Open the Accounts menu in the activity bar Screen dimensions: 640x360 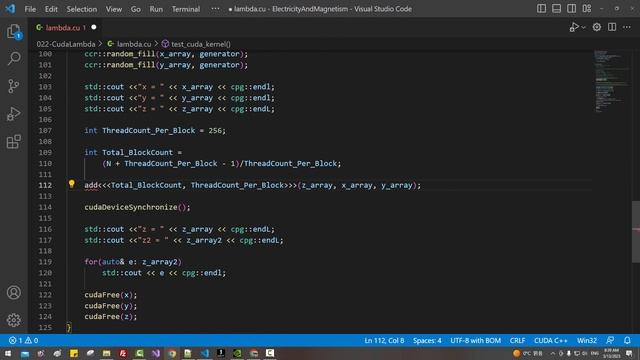click(x=14, y=293)
